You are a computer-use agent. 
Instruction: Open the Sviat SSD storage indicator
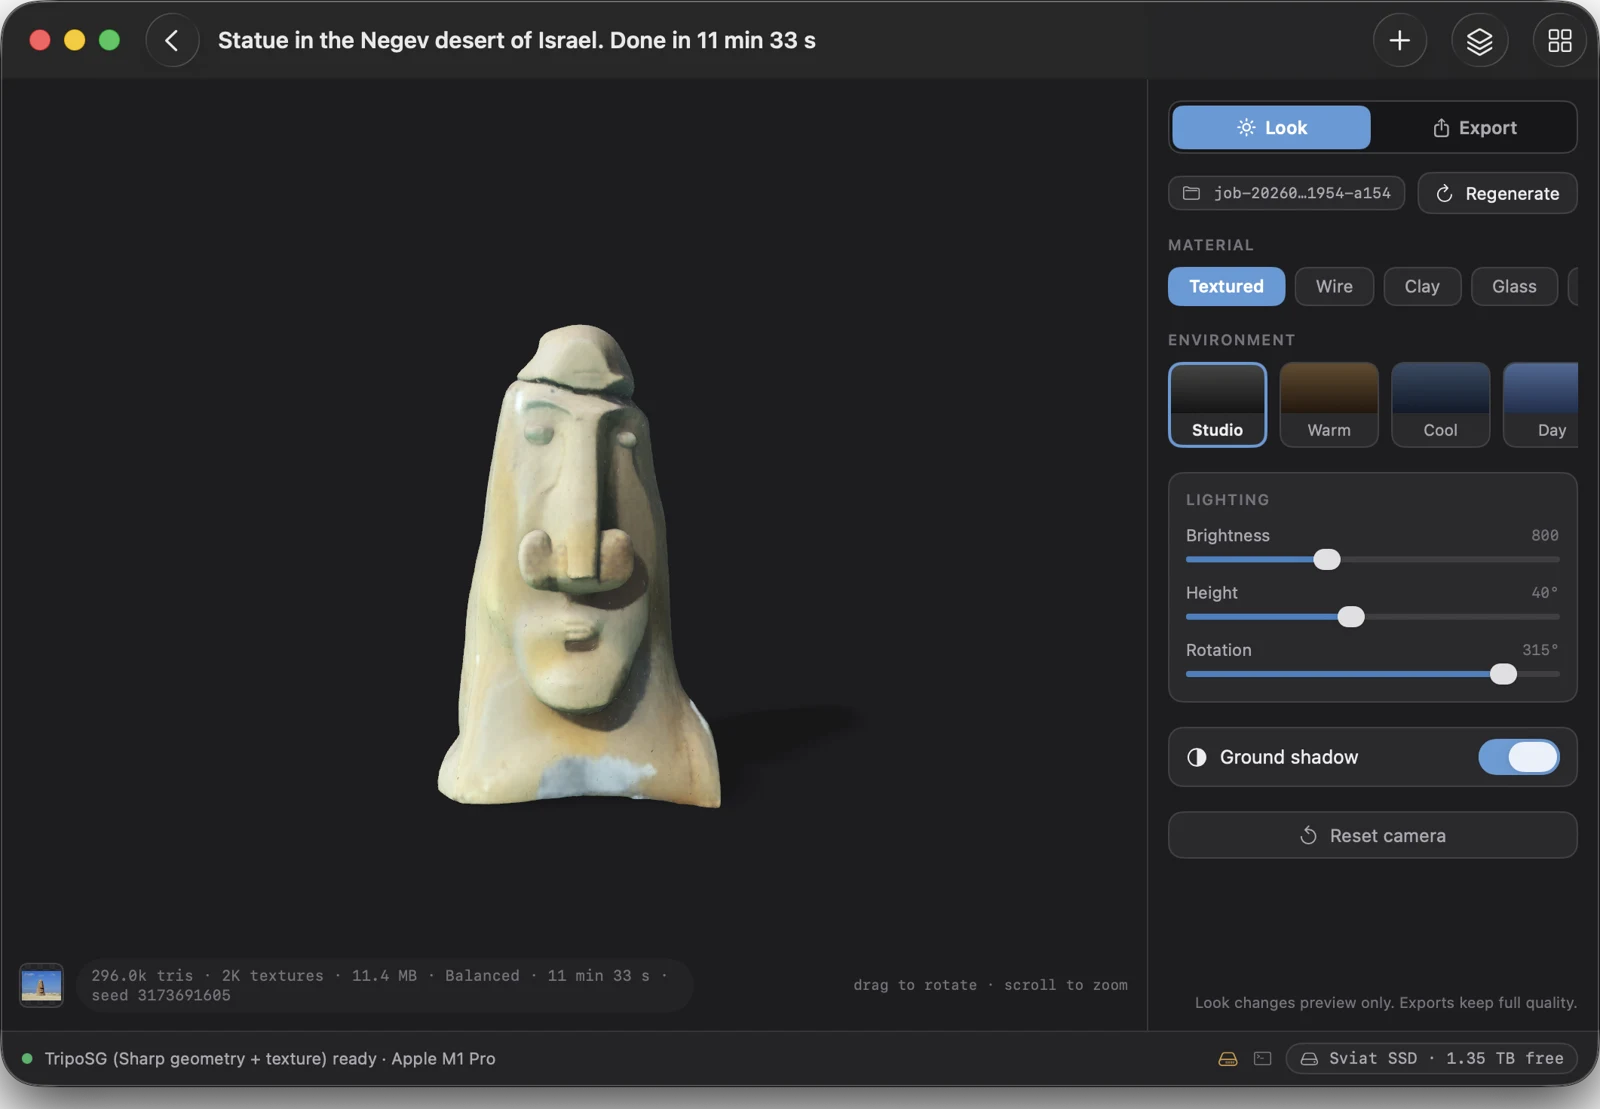(1431, 1058)
